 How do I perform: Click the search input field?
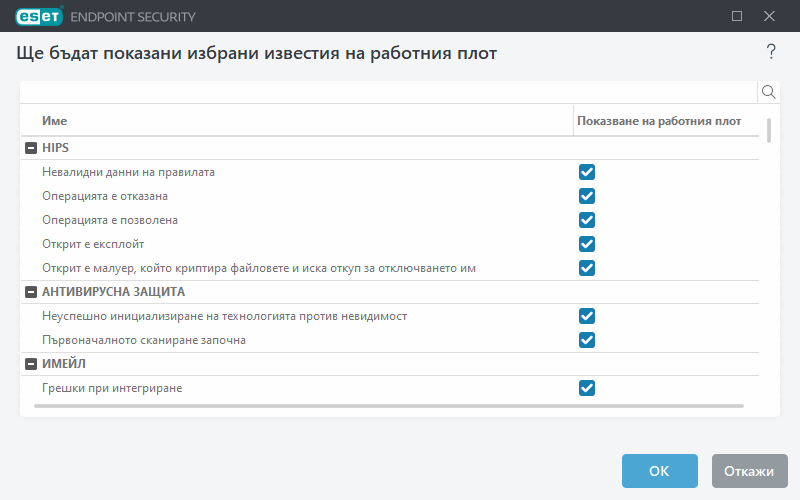click(389, 92)
